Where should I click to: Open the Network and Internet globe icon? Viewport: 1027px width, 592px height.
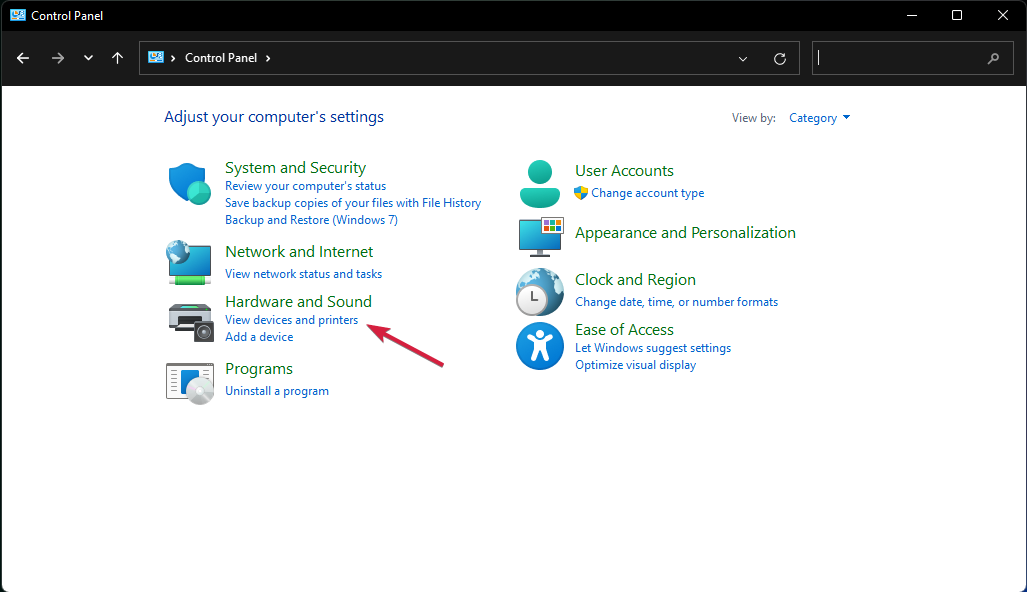pyautogui.click(x=189, y=263)
